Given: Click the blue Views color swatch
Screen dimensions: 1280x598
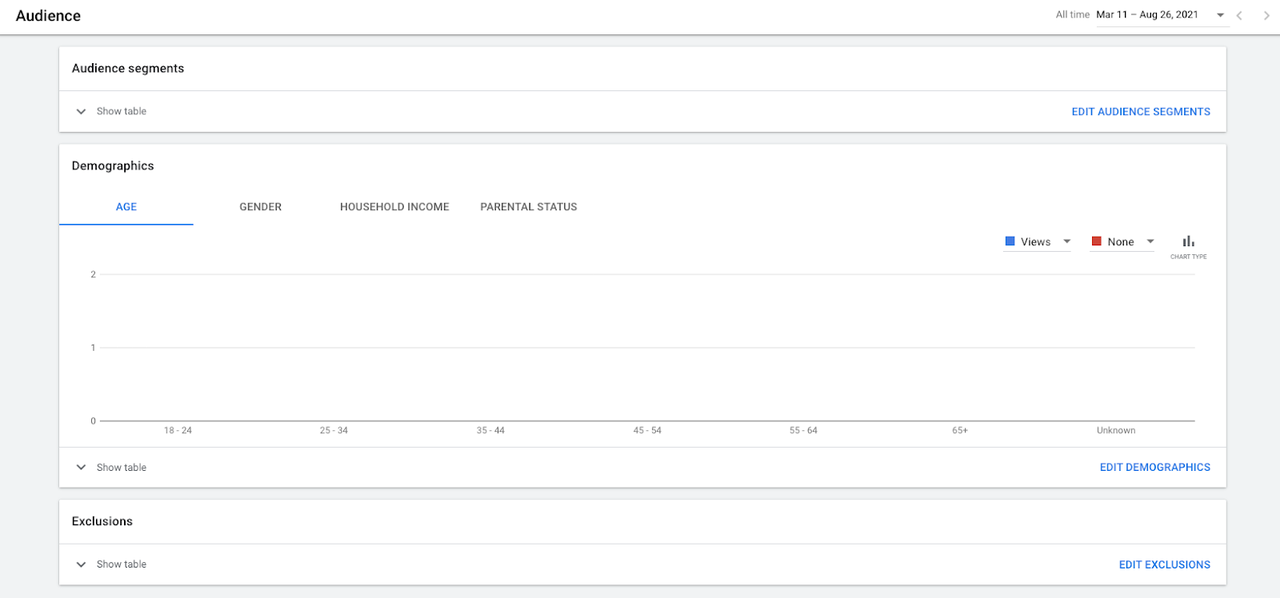Looking at the screenshot, I should pos(1010,241).
